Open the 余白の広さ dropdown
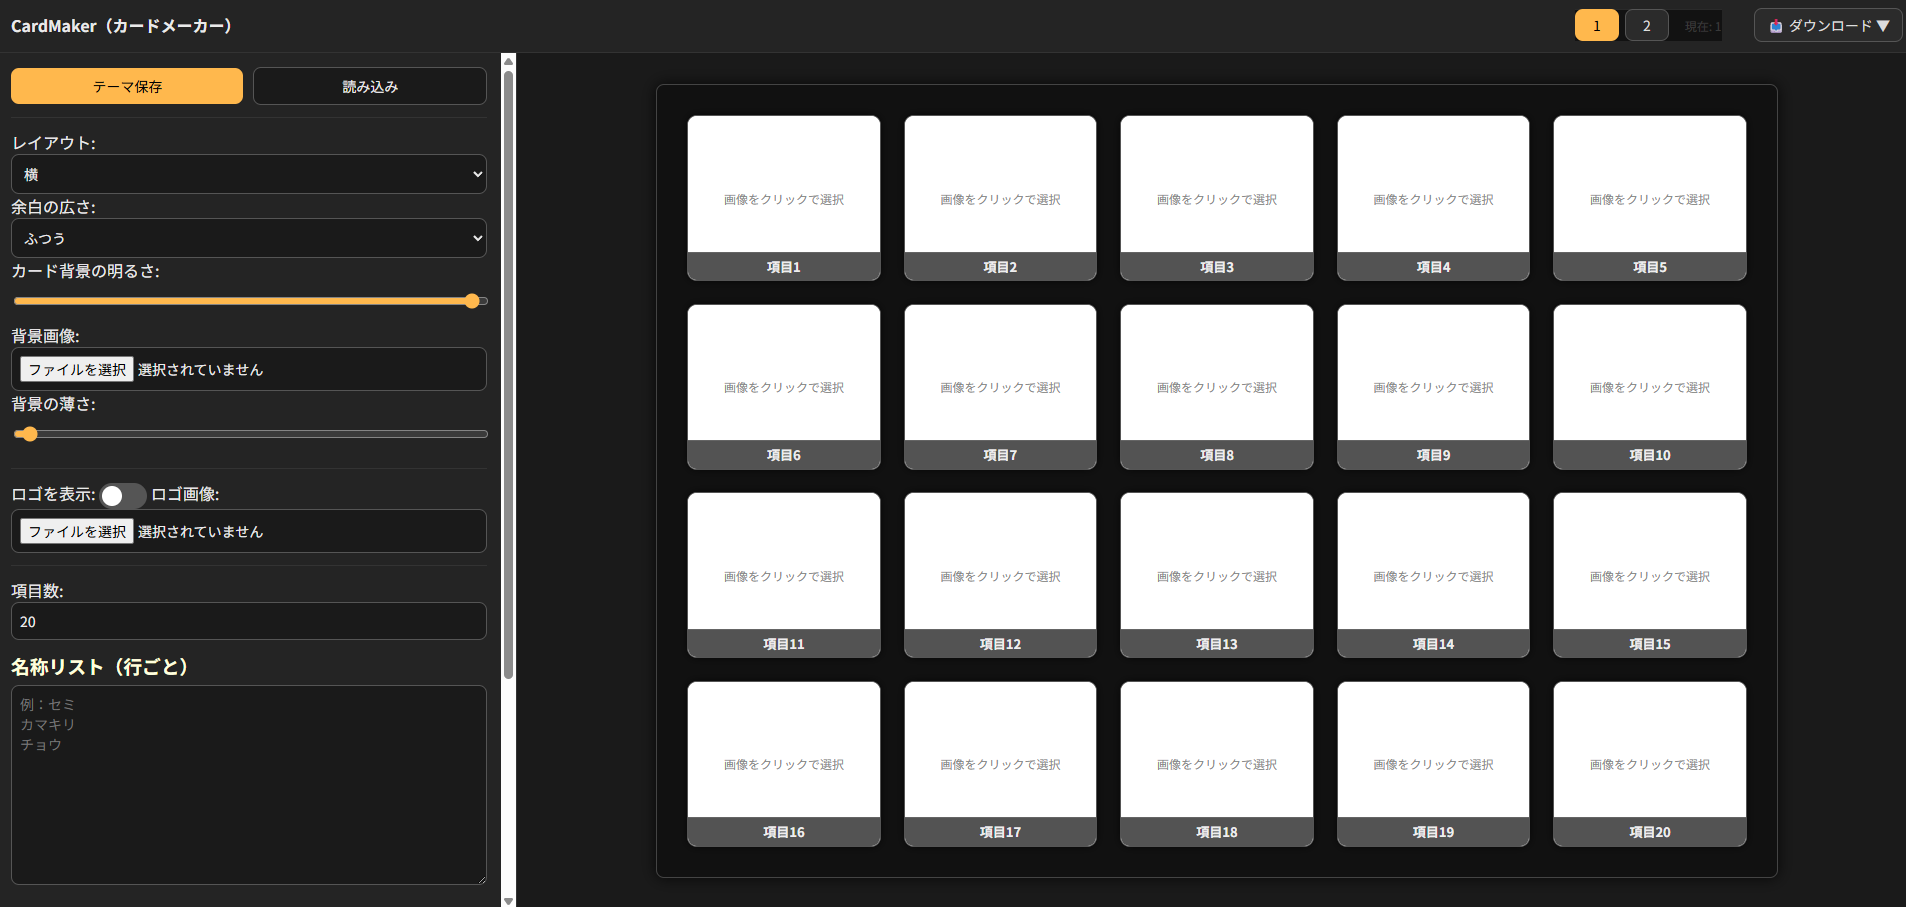This screenshot has height=907, width=1906. tap(249, 238)
